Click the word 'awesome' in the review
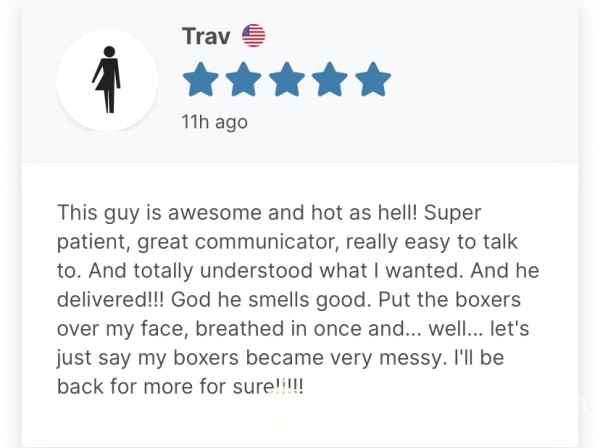 pyautogui.click(x=215, y=213)
